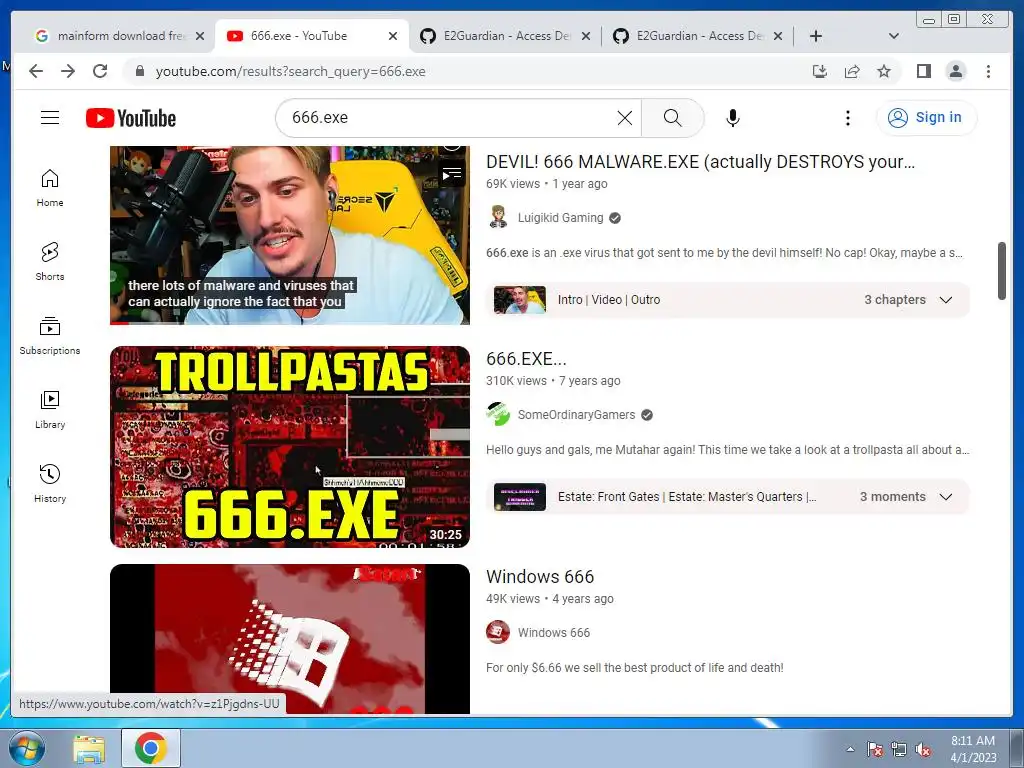
Task: Open YouTube settings three-dot menu
Action: coord(848,118)
